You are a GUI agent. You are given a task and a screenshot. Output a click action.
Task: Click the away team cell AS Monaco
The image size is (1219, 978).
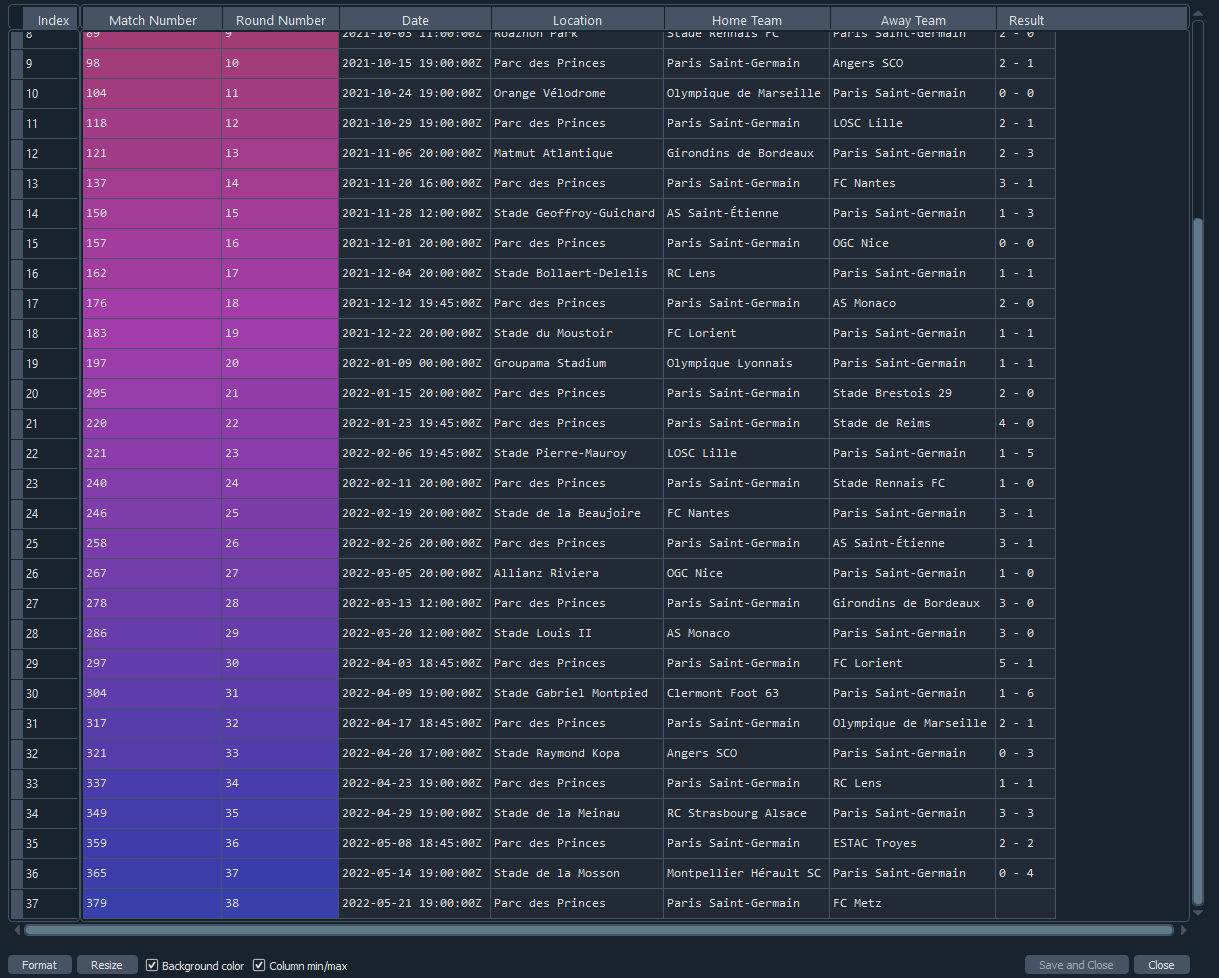click(x=913, y=303)
